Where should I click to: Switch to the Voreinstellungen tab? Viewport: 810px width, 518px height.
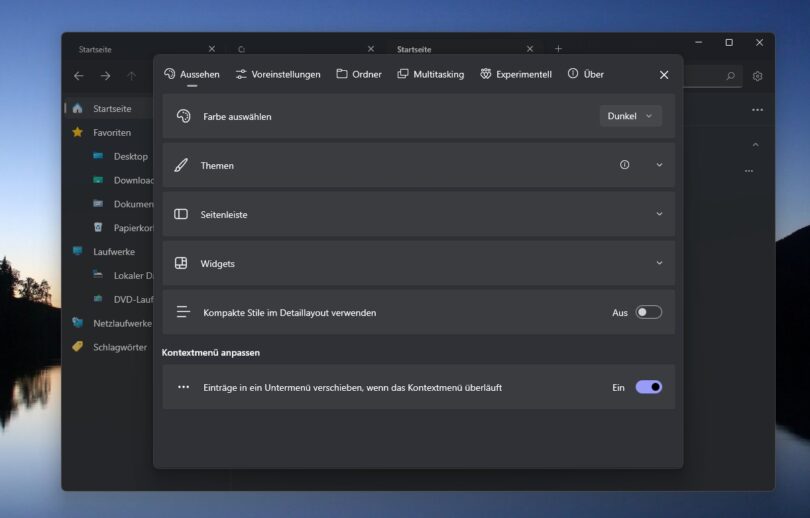pos(278,74)
